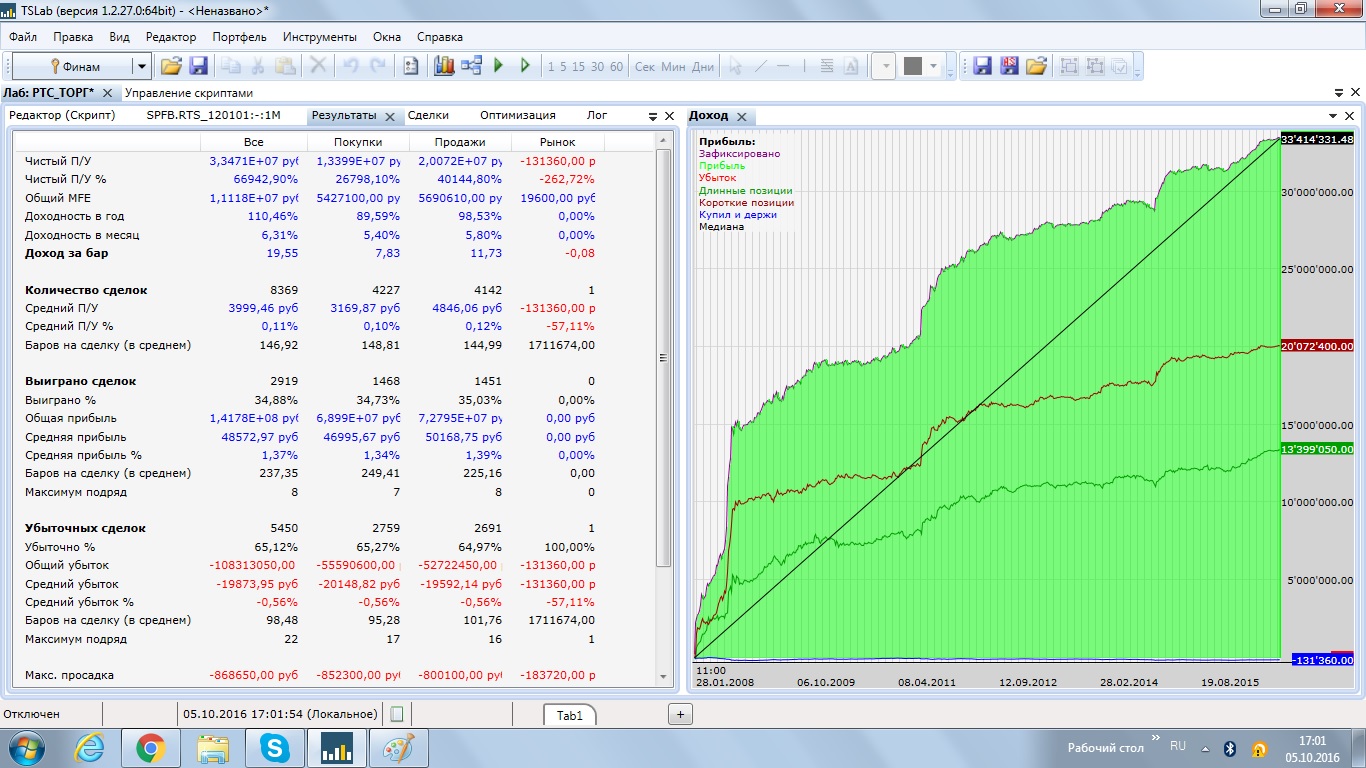Screen dimensions: 1366x768
Task: Save script using first floppy disk icon
Action: tap(198, 66)
